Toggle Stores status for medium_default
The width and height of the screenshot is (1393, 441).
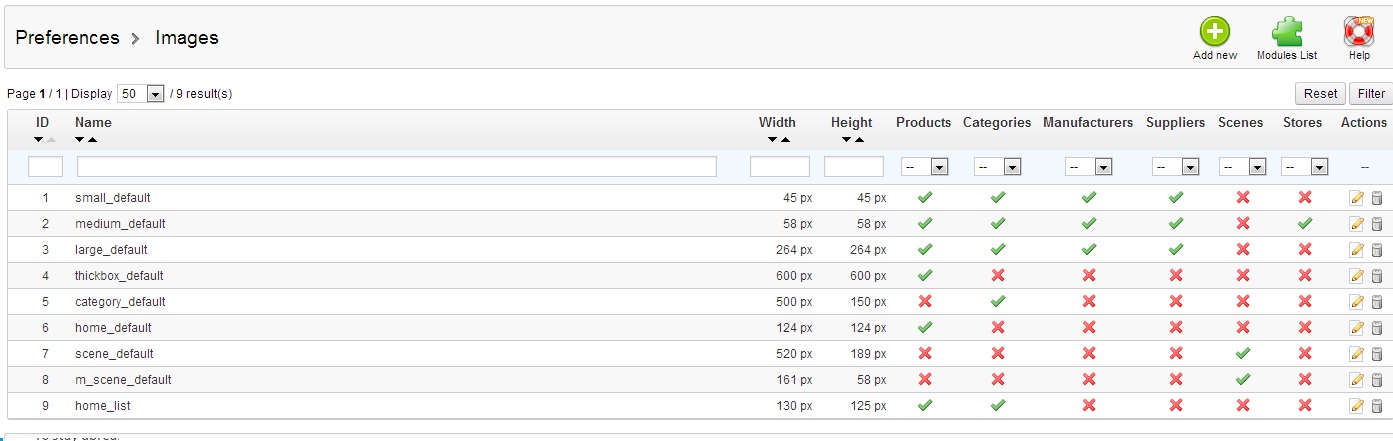point(1305,224)
